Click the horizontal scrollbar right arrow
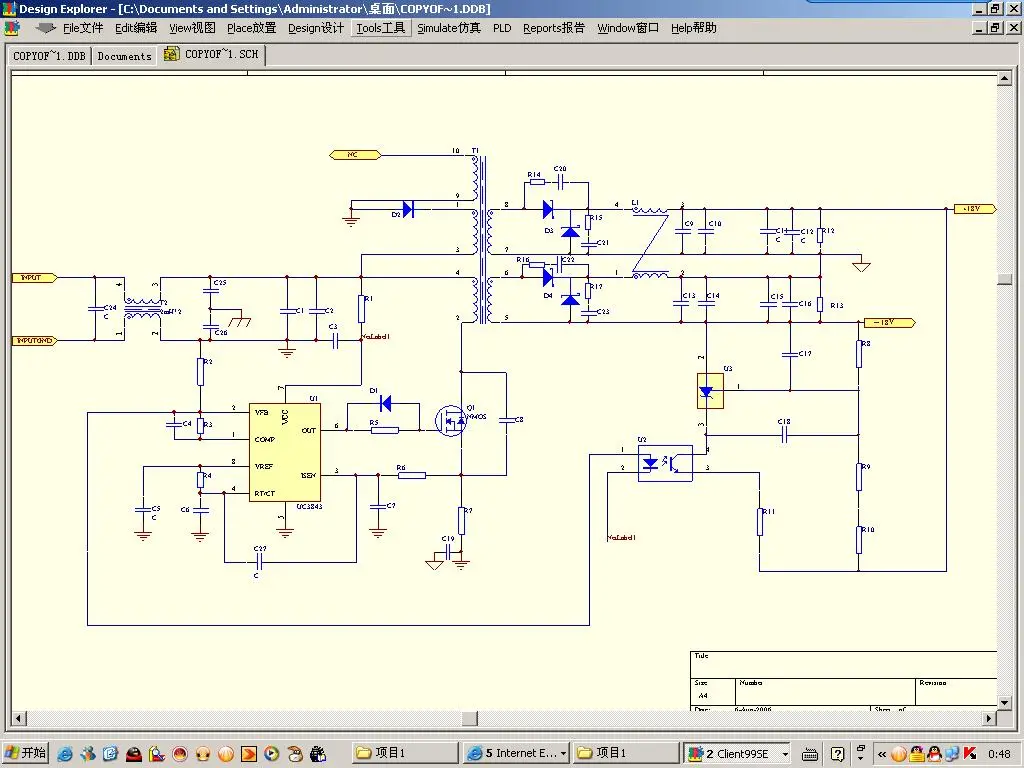Screen dimensions: 1024x768 [x=989, y=718]
